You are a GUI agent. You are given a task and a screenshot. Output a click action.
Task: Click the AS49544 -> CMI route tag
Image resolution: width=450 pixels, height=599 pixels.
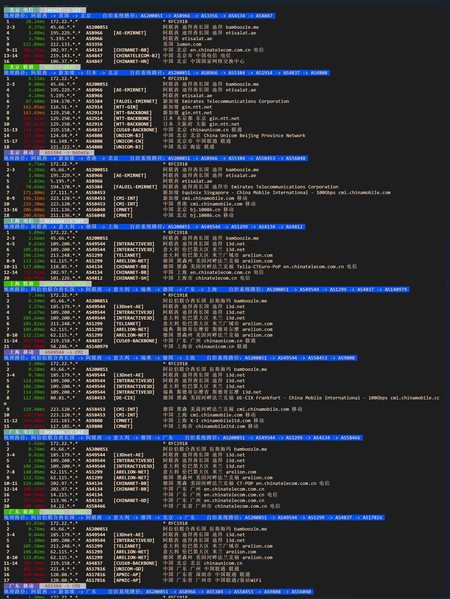(x=64, y=352)
